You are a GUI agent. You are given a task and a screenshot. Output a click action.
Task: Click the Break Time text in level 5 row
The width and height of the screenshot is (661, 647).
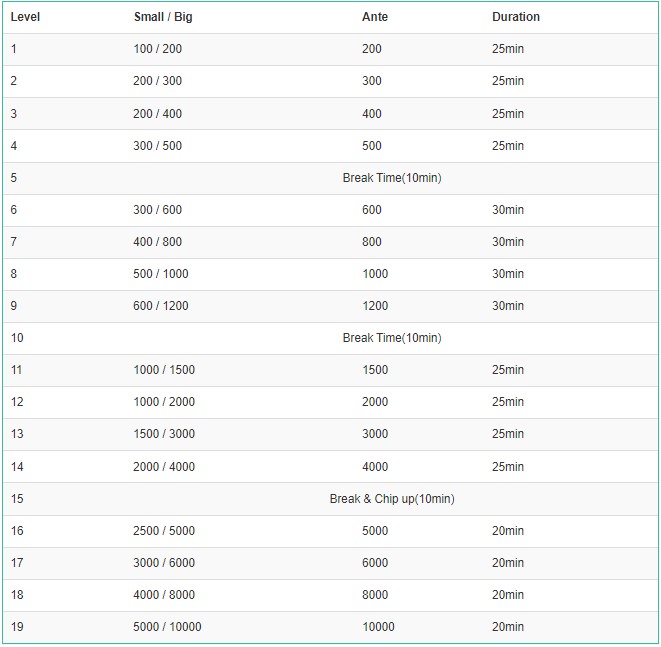[392, 178]
